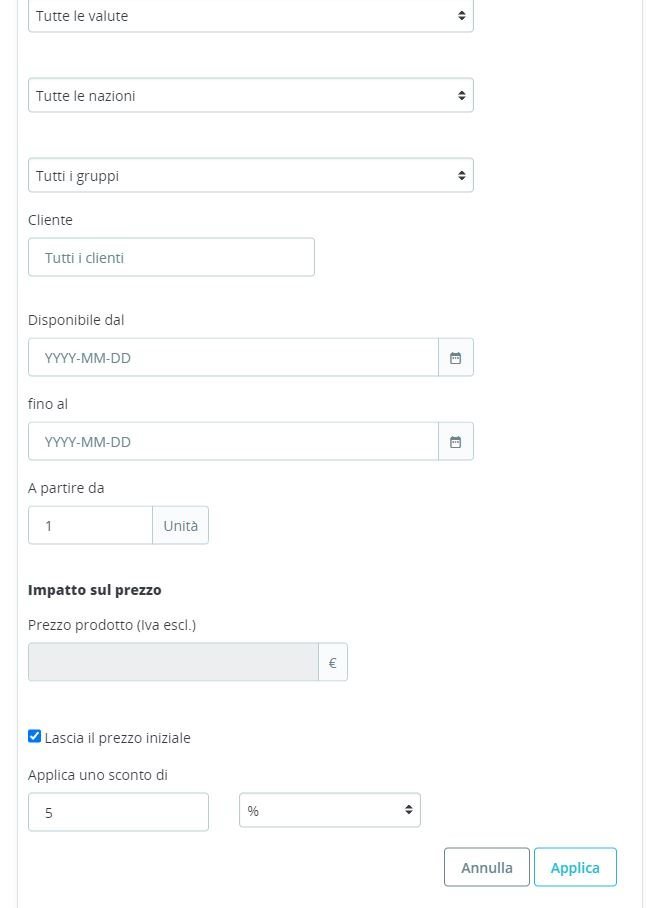Click the Annulla button
The height and width of the screenshot is (908, 647).
(487, 867)
